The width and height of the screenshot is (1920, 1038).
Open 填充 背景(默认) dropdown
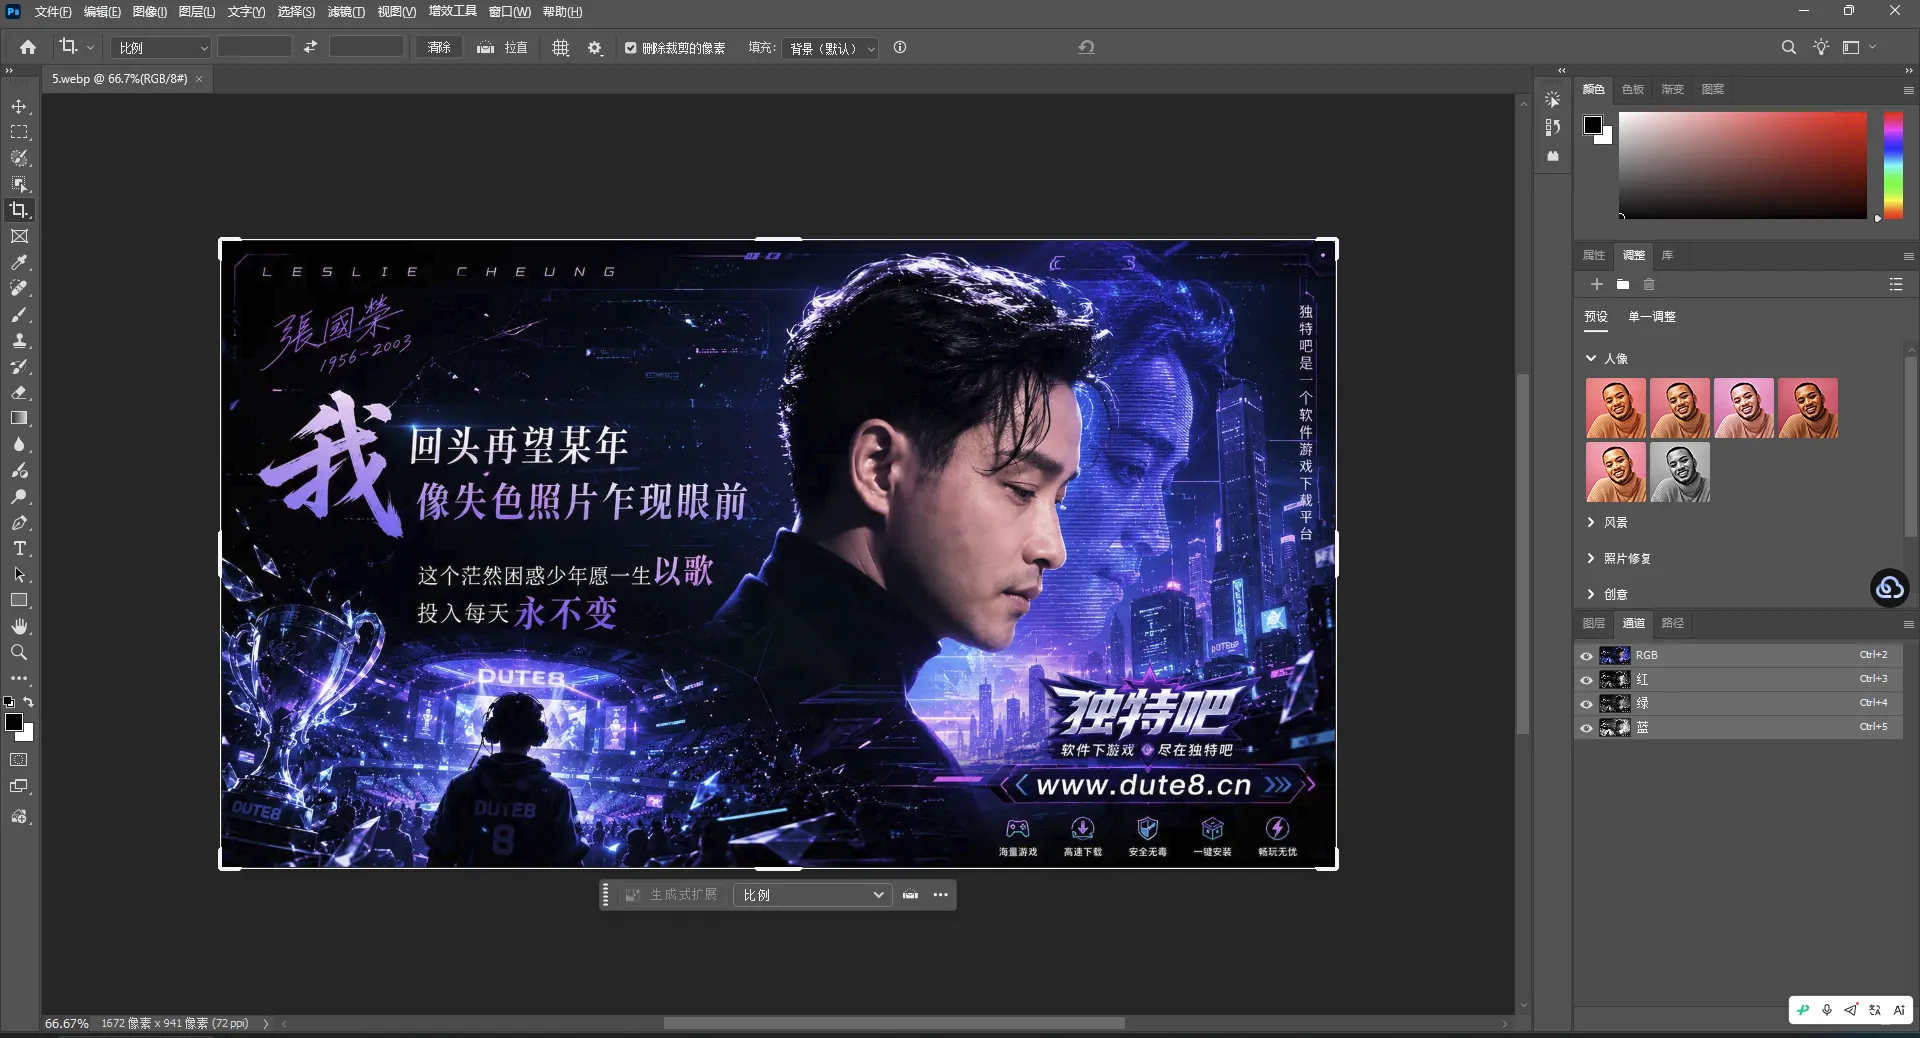[832, 48]
